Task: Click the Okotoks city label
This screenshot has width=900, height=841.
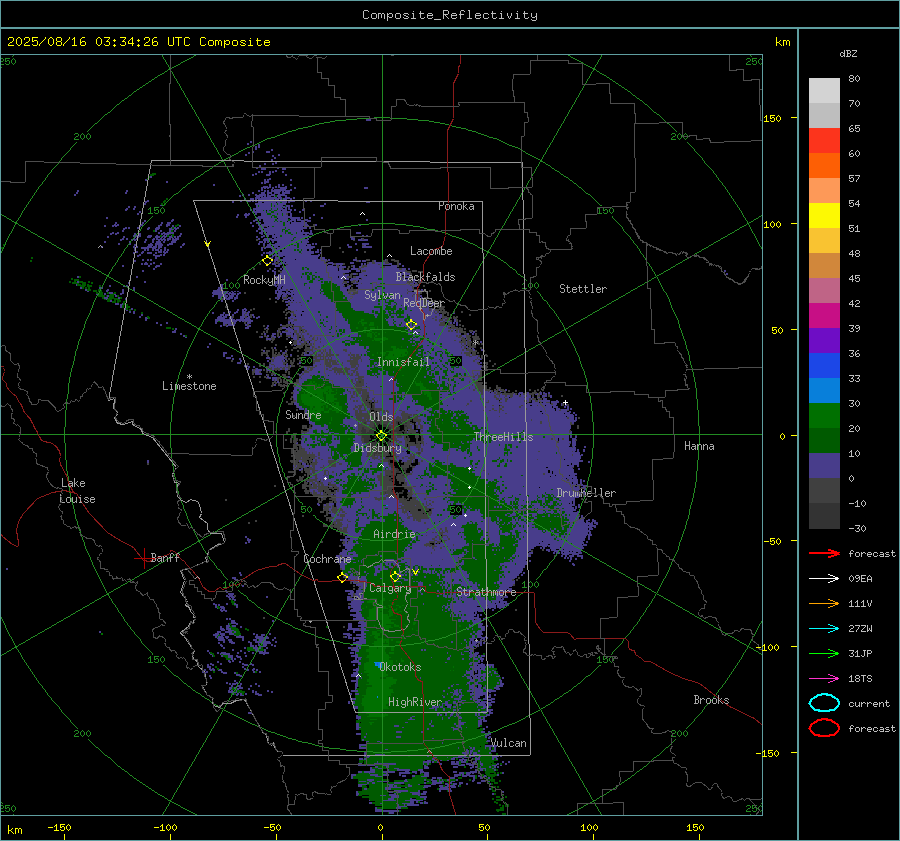Action: pos(400,667)
